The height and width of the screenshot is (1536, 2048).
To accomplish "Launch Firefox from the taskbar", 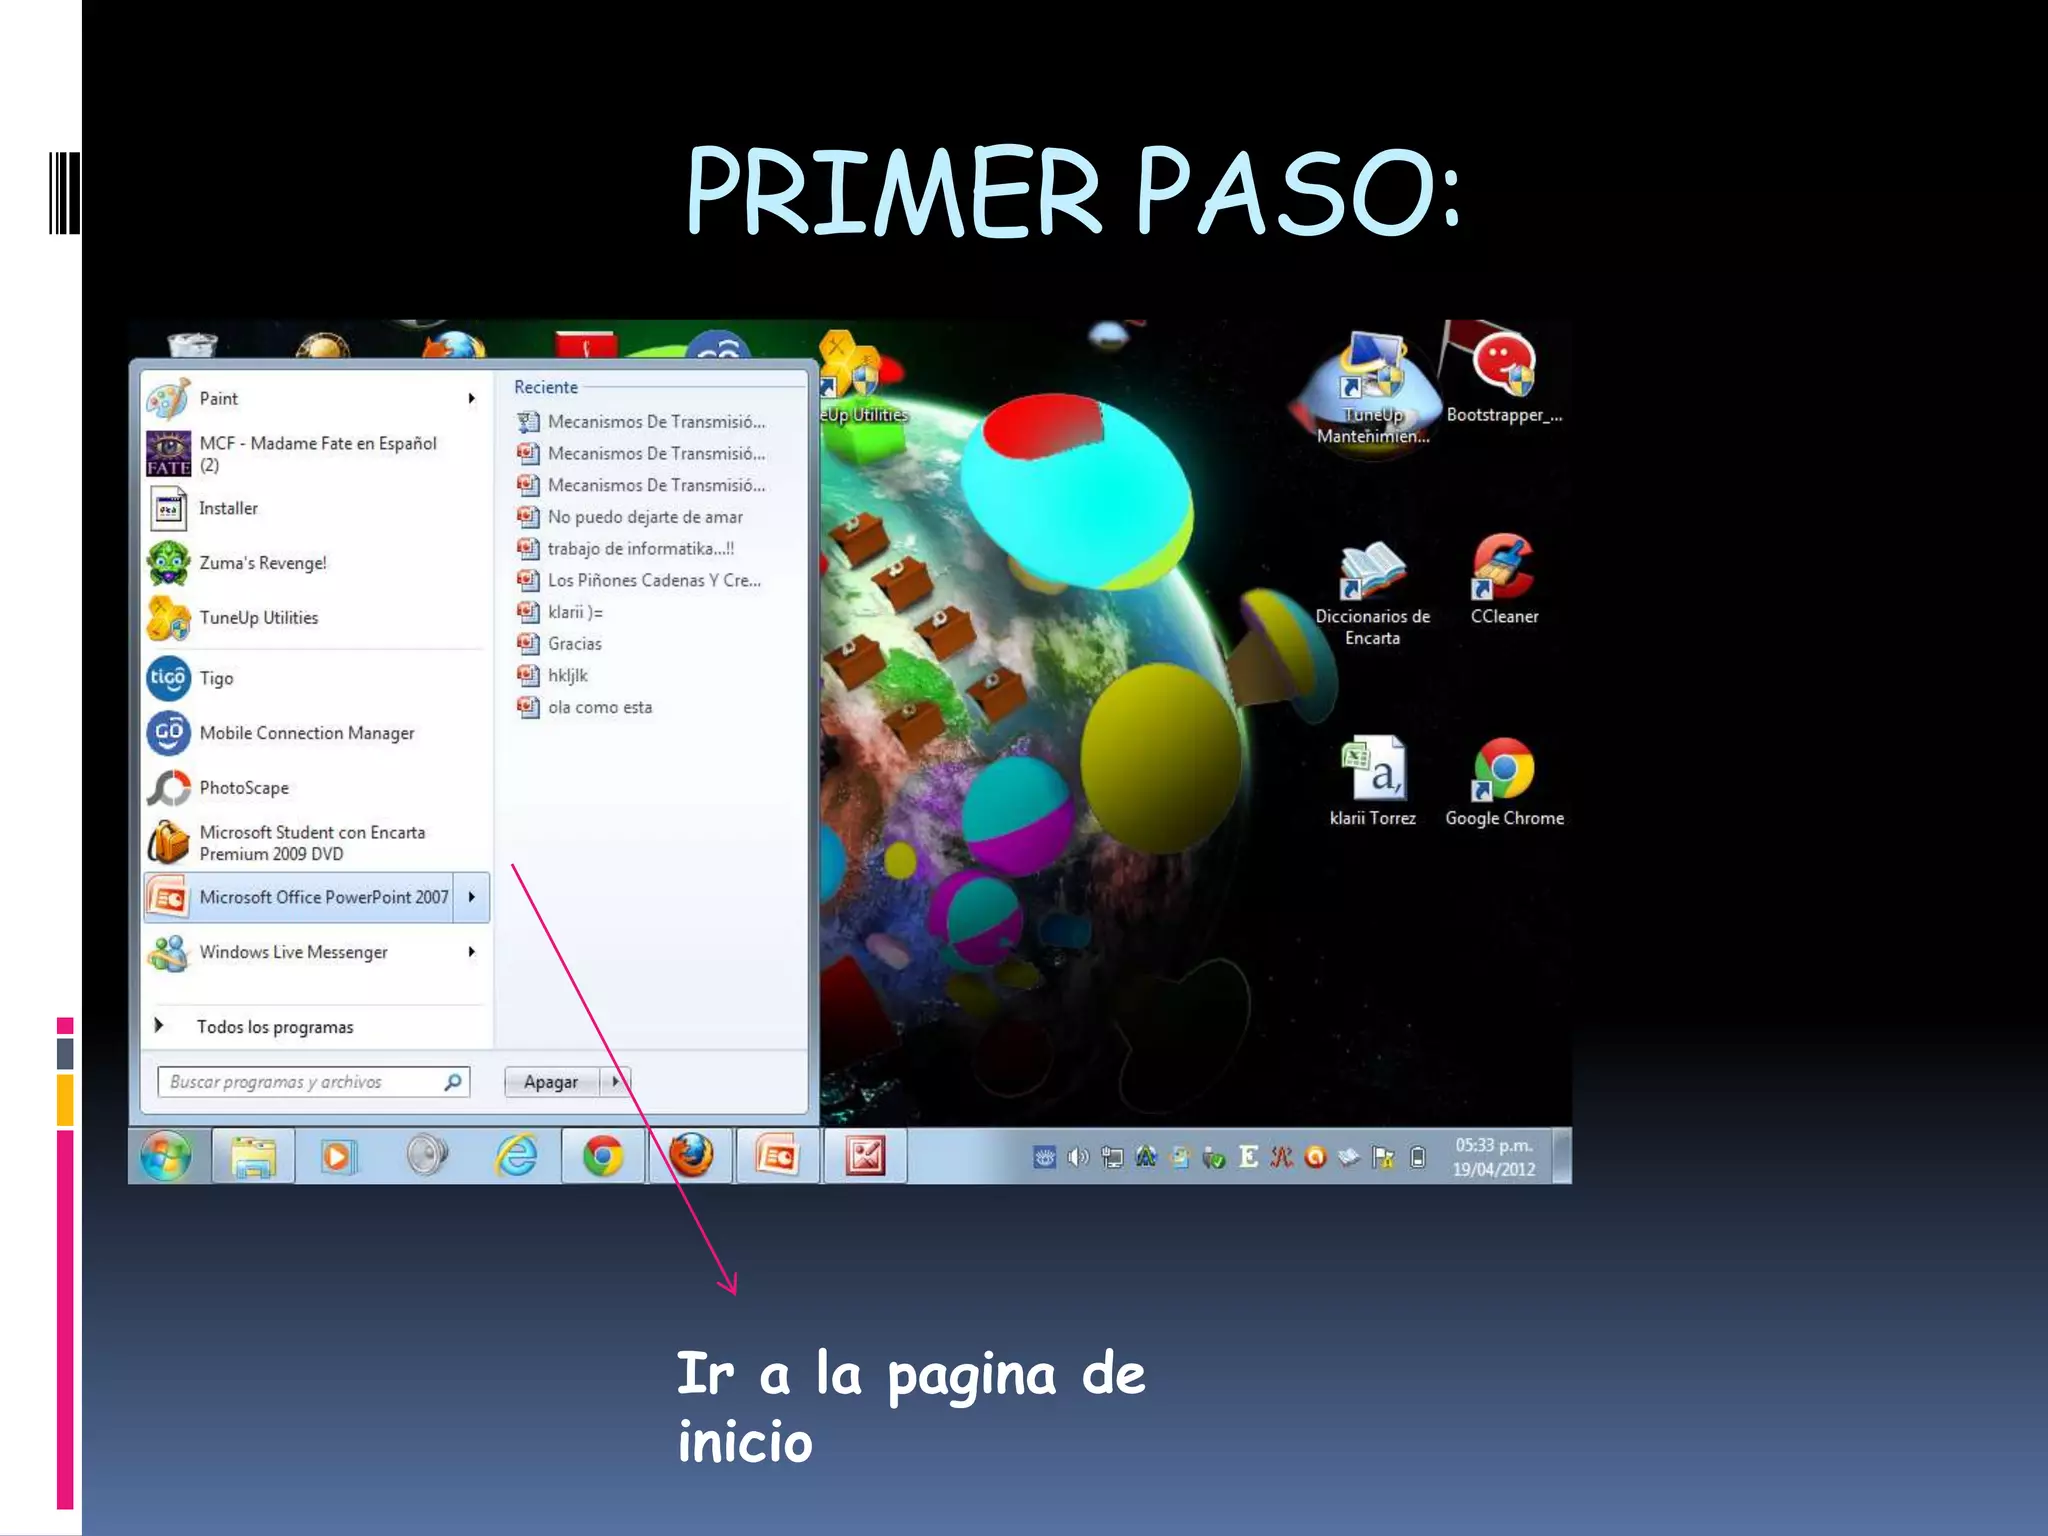I will pyautogui.click(x=691, y=1157).
